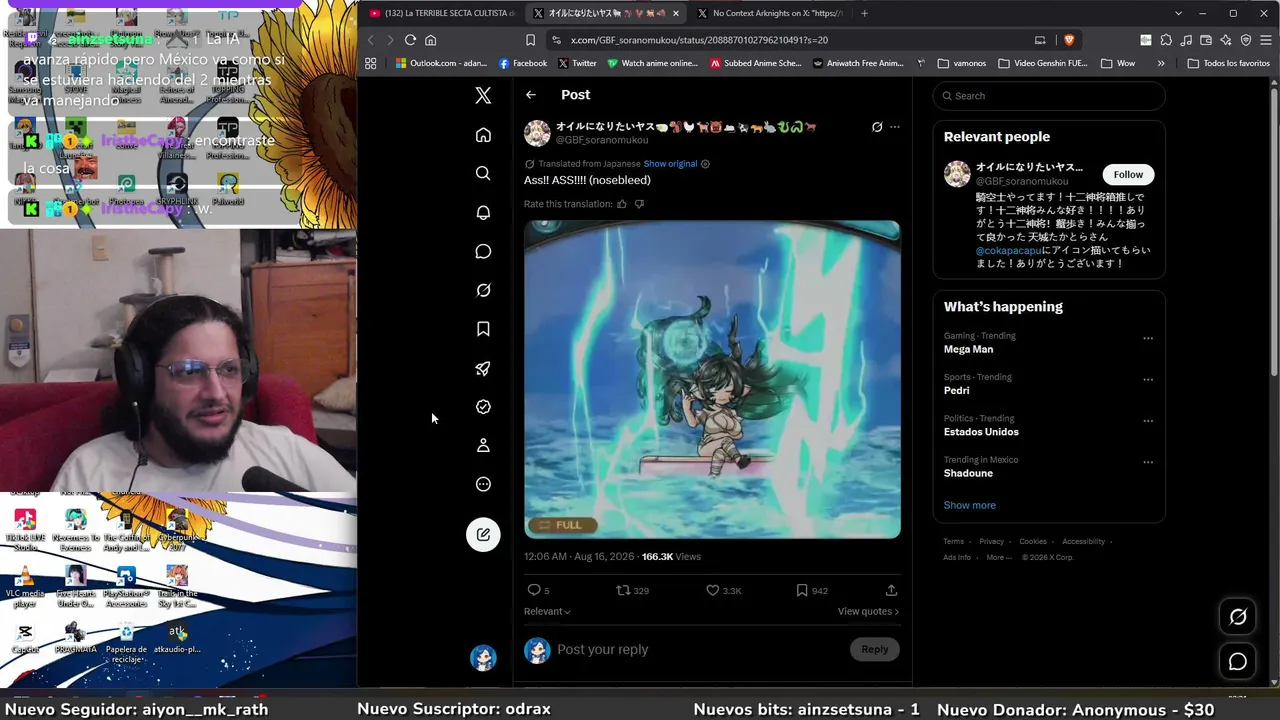
Task: Open replies on the post
Action: pyautogui.click(x=538, y=590)
